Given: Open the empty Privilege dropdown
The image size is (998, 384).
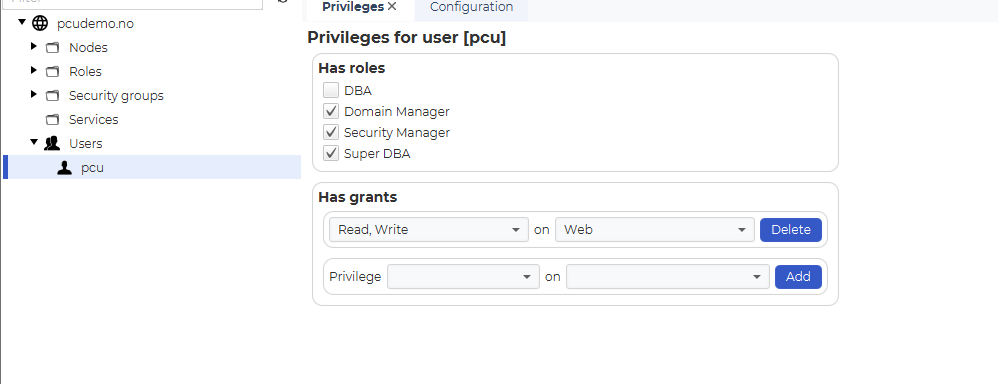Looking at the screenshot, I should [x=463, y=276].
